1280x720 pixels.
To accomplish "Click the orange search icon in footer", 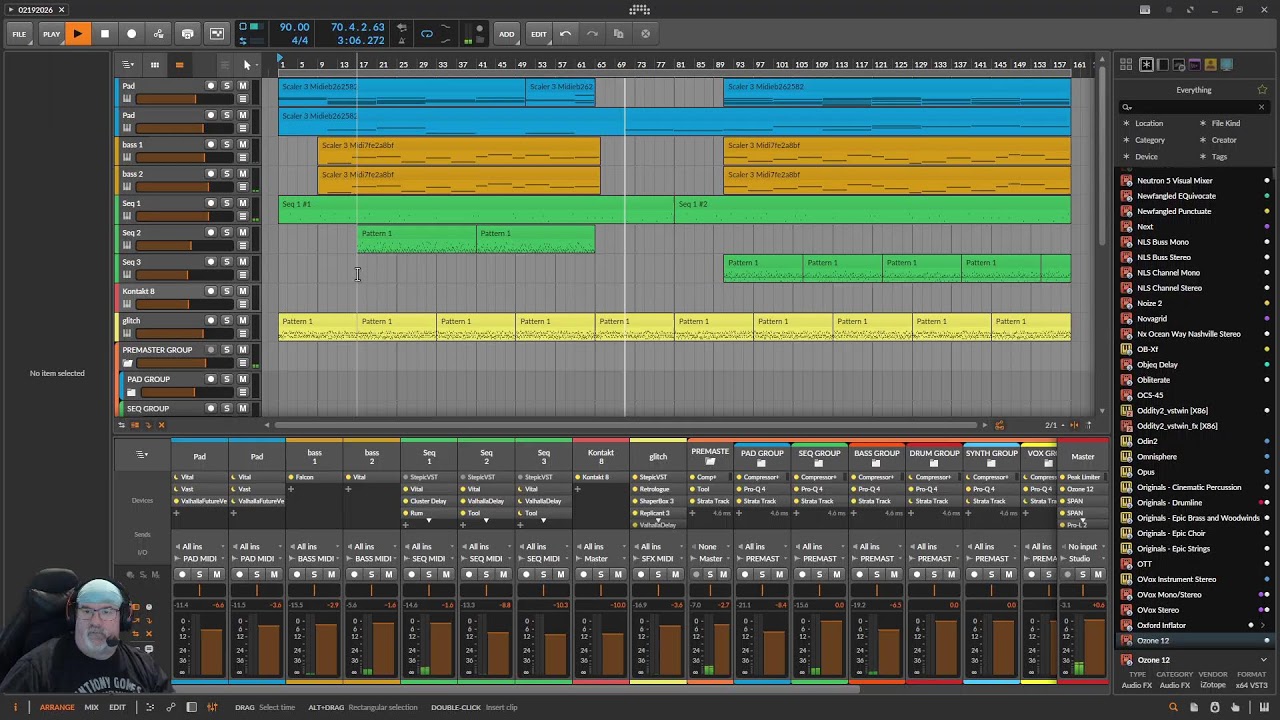I will coord(1174,707).
